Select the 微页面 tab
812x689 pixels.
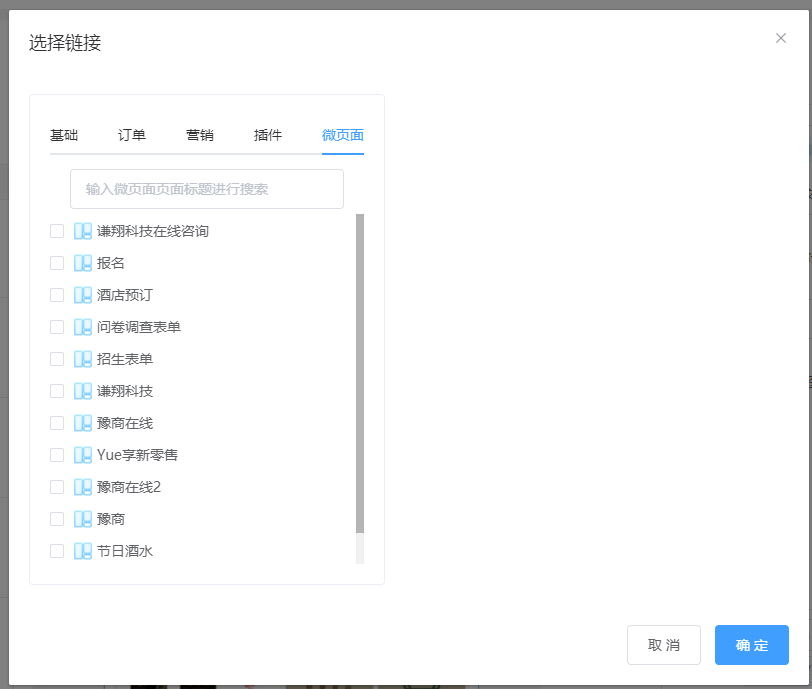[343, 135]
